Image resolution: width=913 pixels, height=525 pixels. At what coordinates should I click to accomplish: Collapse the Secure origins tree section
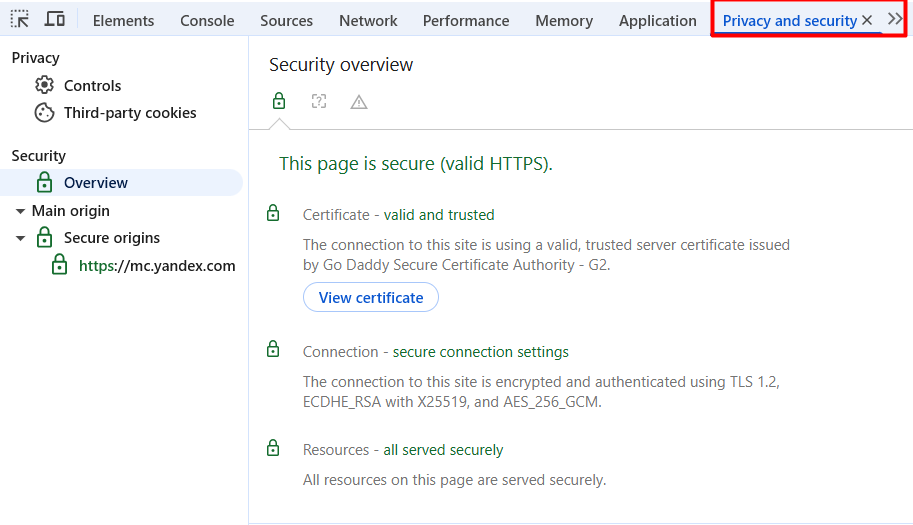(20, 238)
